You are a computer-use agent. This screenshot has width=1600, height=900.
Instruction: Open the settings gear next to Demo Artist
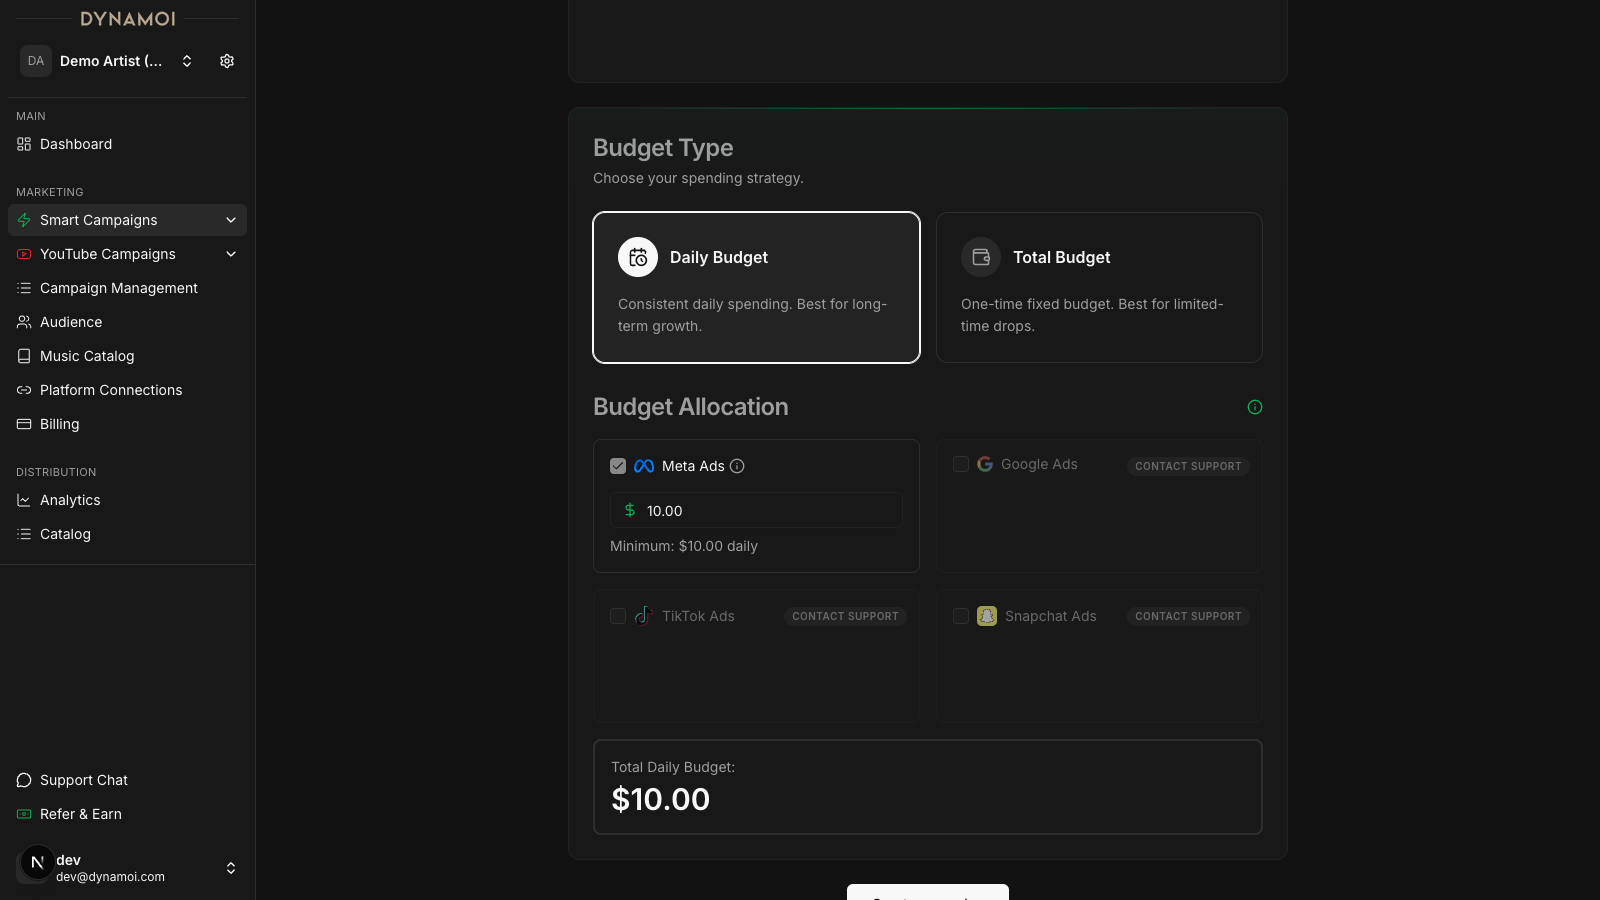pyautogui.click(x=226, y=61)
